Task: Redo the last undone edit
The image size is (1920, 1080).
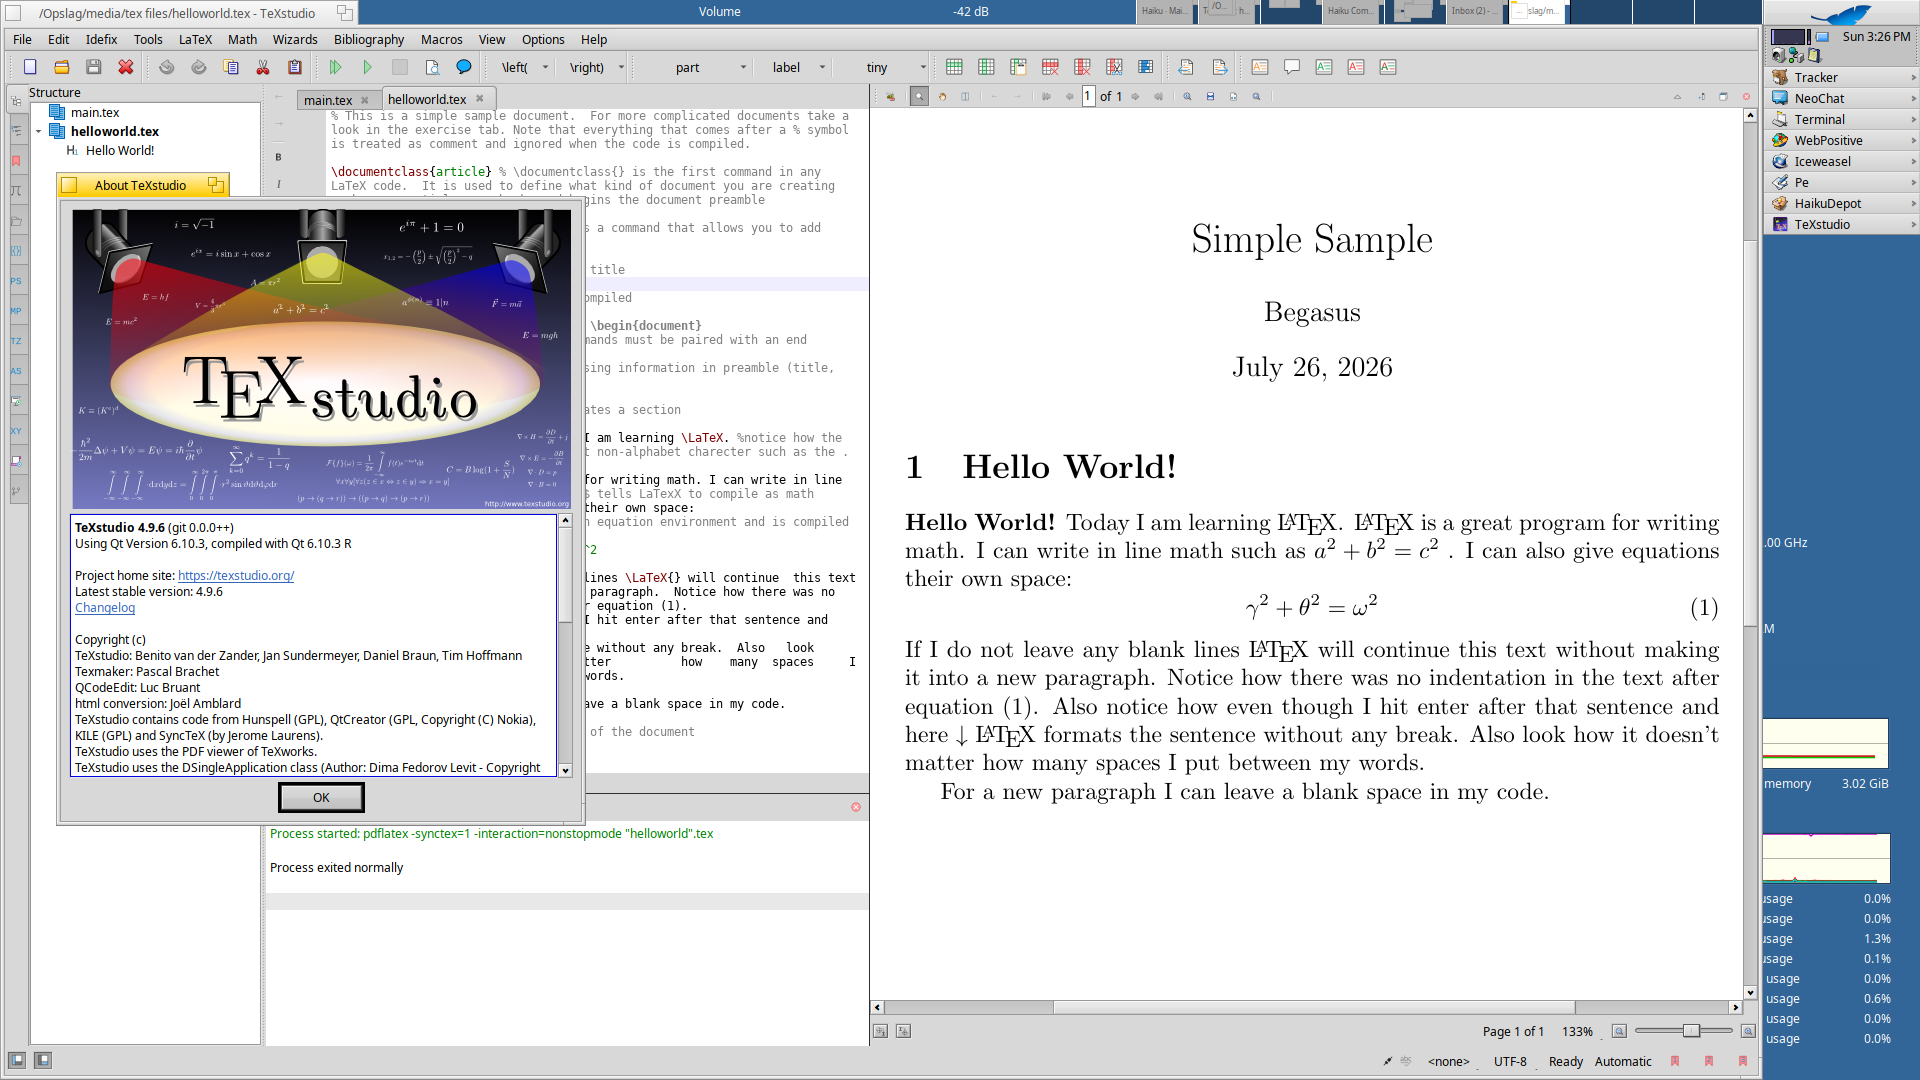Action: point(199,67)
